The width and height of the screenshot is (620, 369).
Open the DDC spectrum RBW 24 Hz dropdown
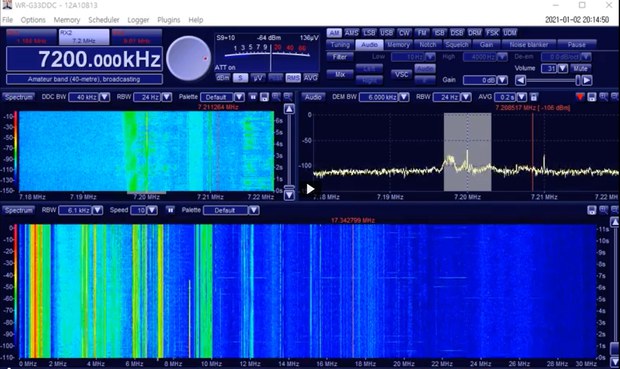tap(167, 97)
